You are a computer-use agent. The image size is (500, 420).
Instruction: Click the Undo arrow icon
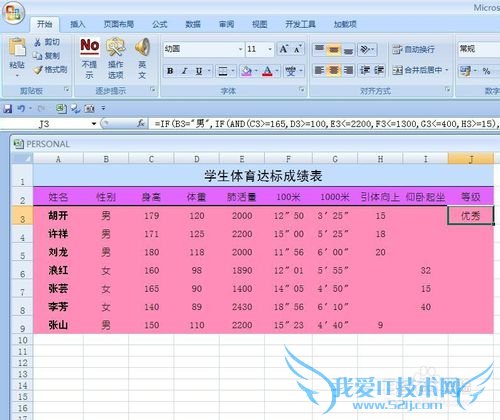click(21, 108)
